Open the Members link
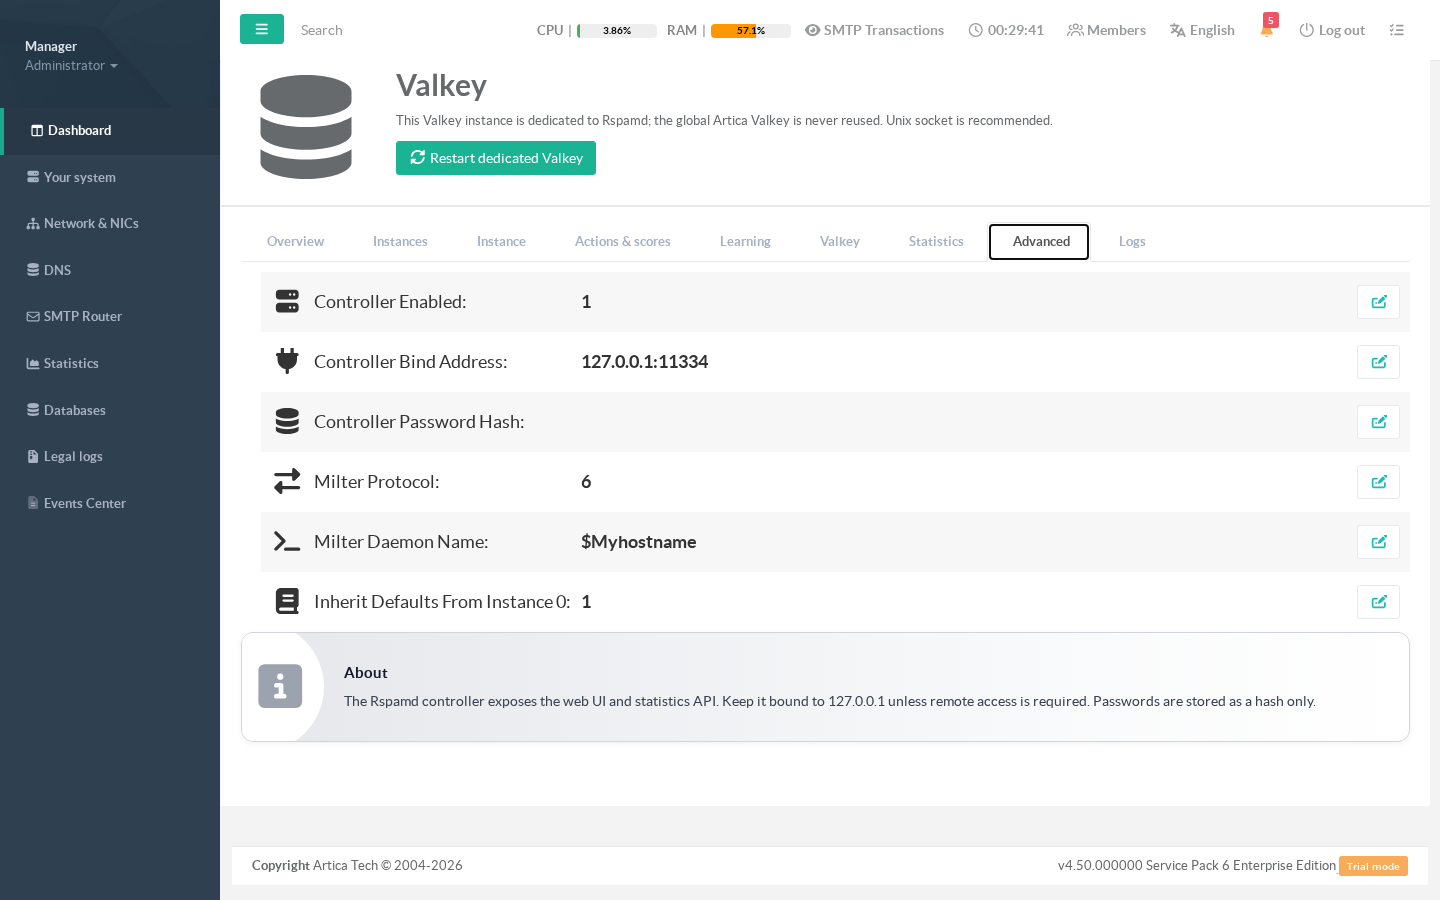The image size is (1440, 900). click(x=1106, y=30)
